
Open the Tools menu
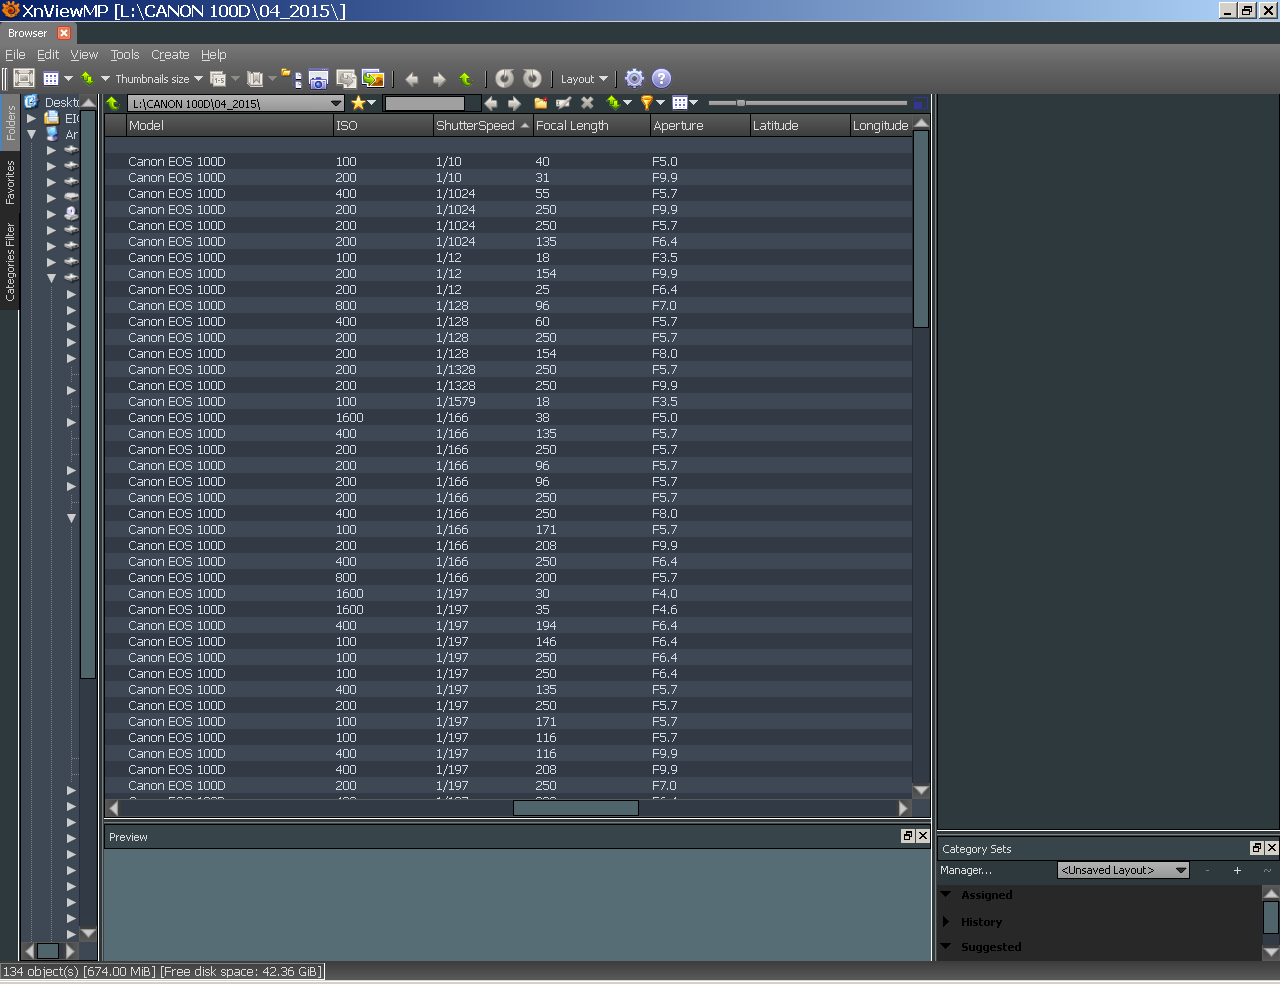(125, 55)
